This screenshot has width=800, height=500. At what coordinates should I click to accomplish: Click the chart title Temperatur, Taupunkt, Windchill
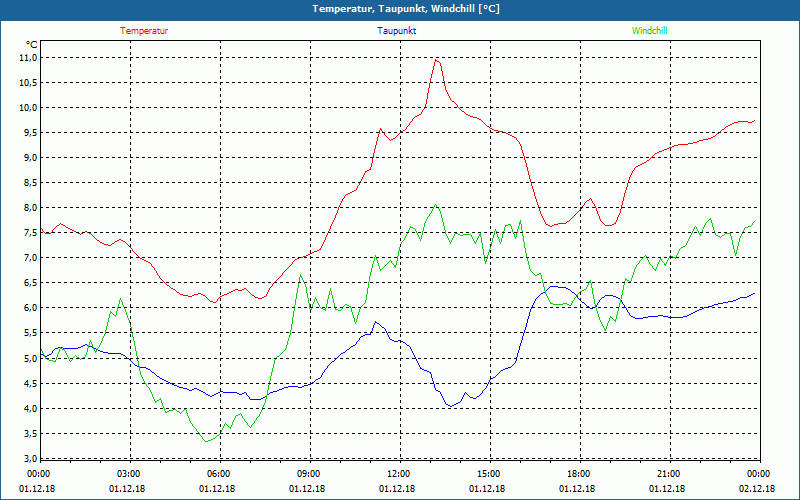click(406, 9)
